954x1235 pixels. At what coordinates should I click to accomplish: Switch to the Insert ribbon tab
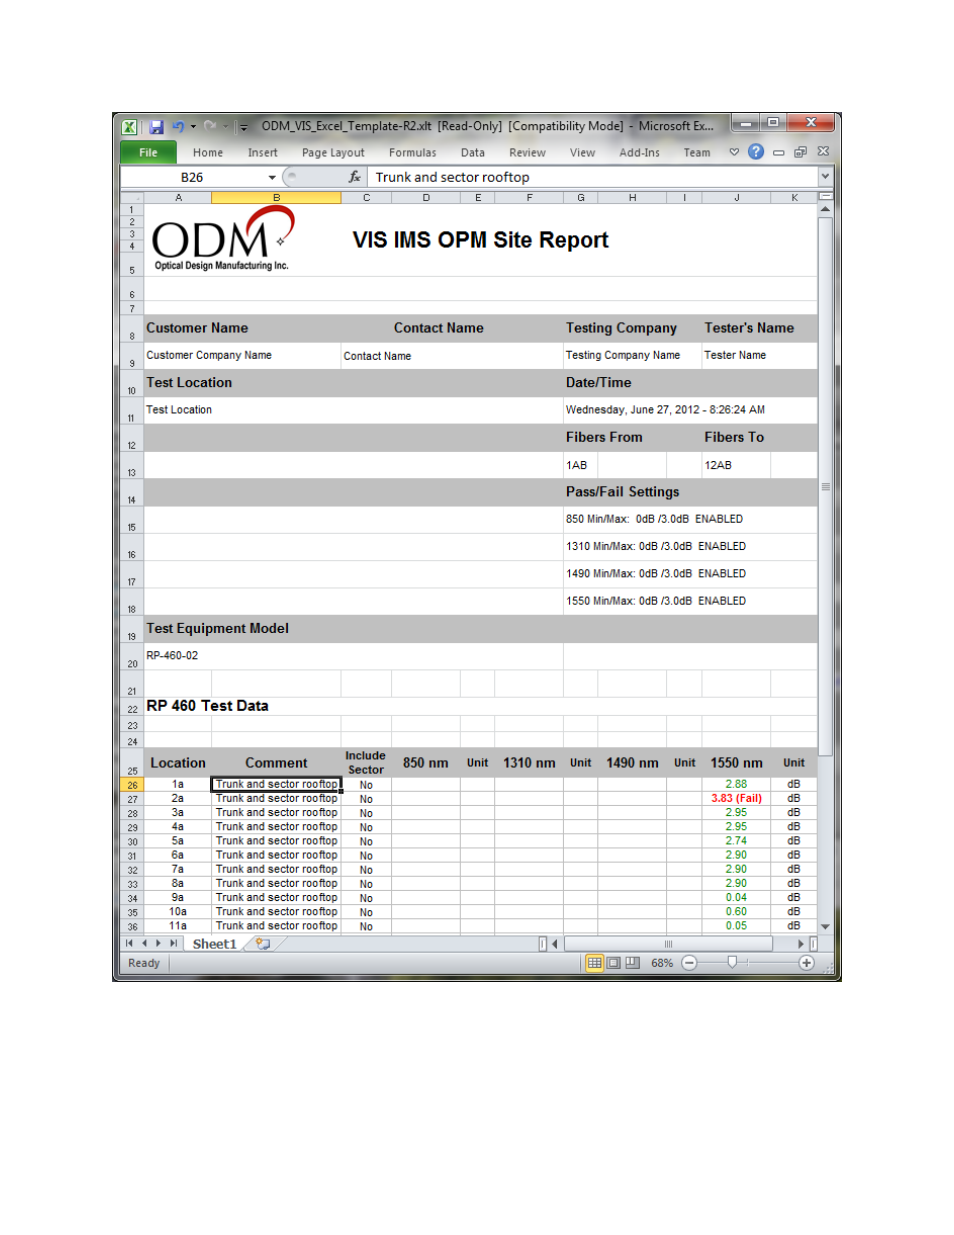tap(263, 153)
